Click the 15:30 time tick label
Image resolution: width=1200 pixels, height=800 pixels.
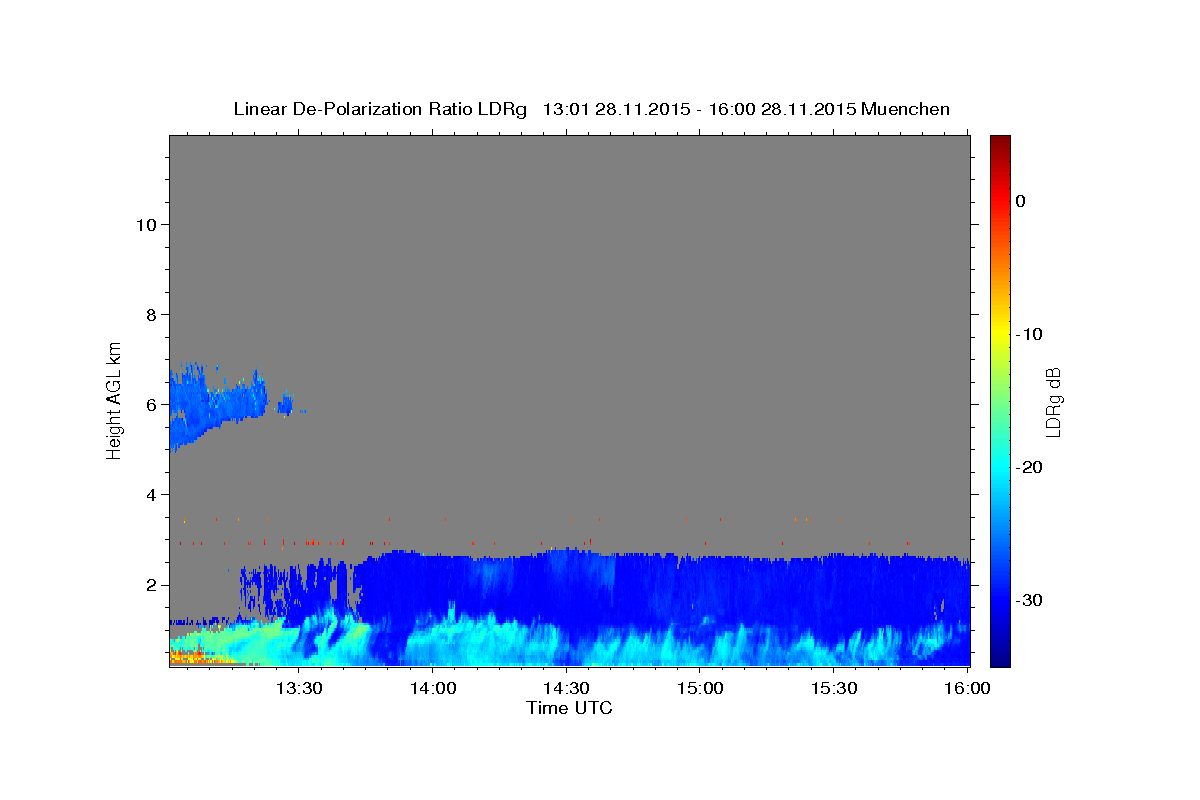click(x=834, y=688)
